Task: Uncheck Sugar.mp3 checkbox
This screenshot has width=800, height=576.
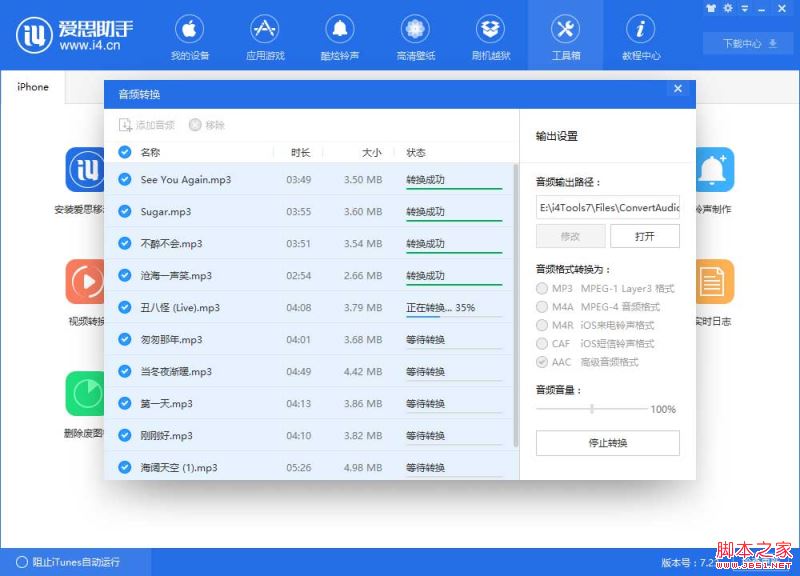Action: (125, 211)
